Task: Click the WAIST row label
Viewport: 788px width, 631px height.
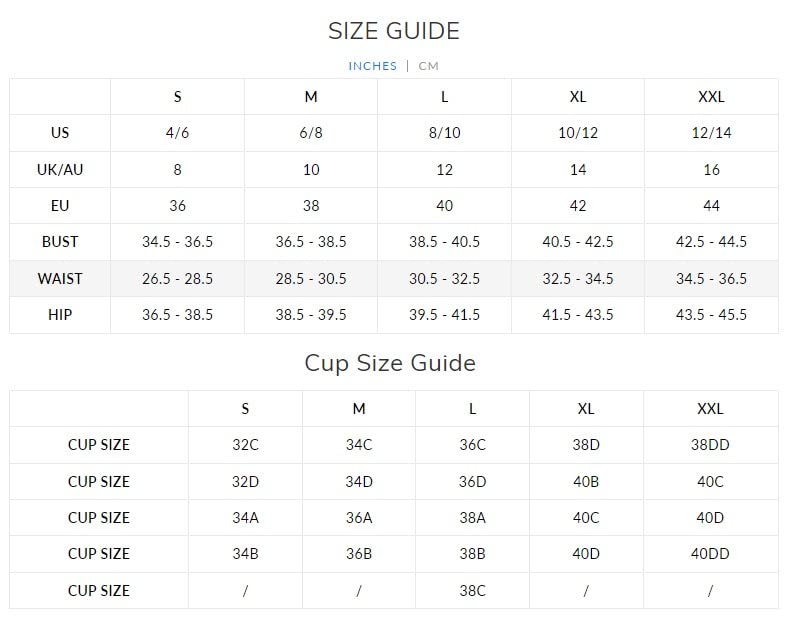Action: (59, 278)
